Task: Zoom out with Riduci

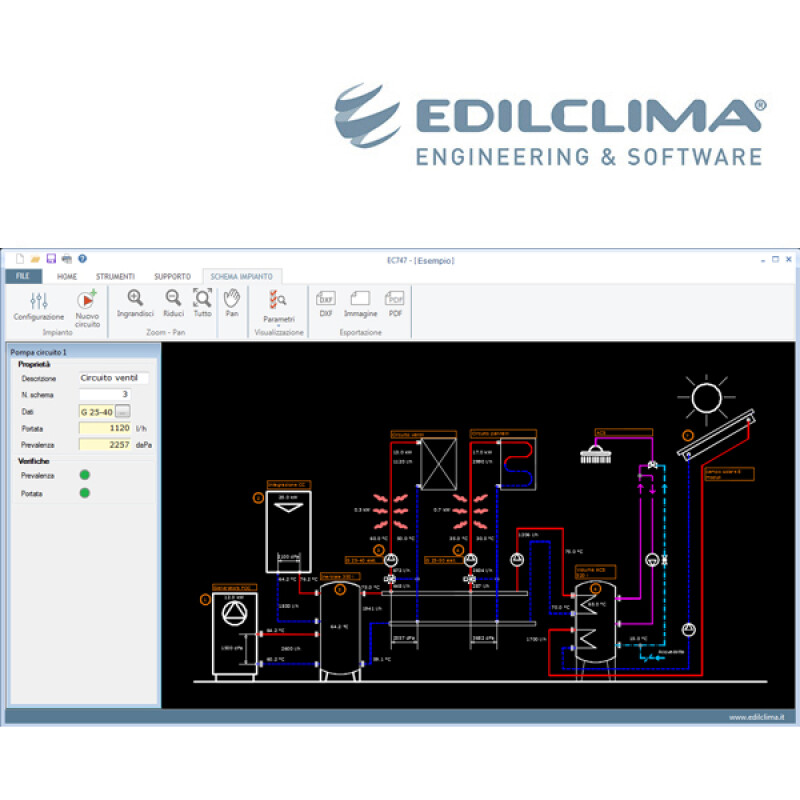Action: (173, 304)
